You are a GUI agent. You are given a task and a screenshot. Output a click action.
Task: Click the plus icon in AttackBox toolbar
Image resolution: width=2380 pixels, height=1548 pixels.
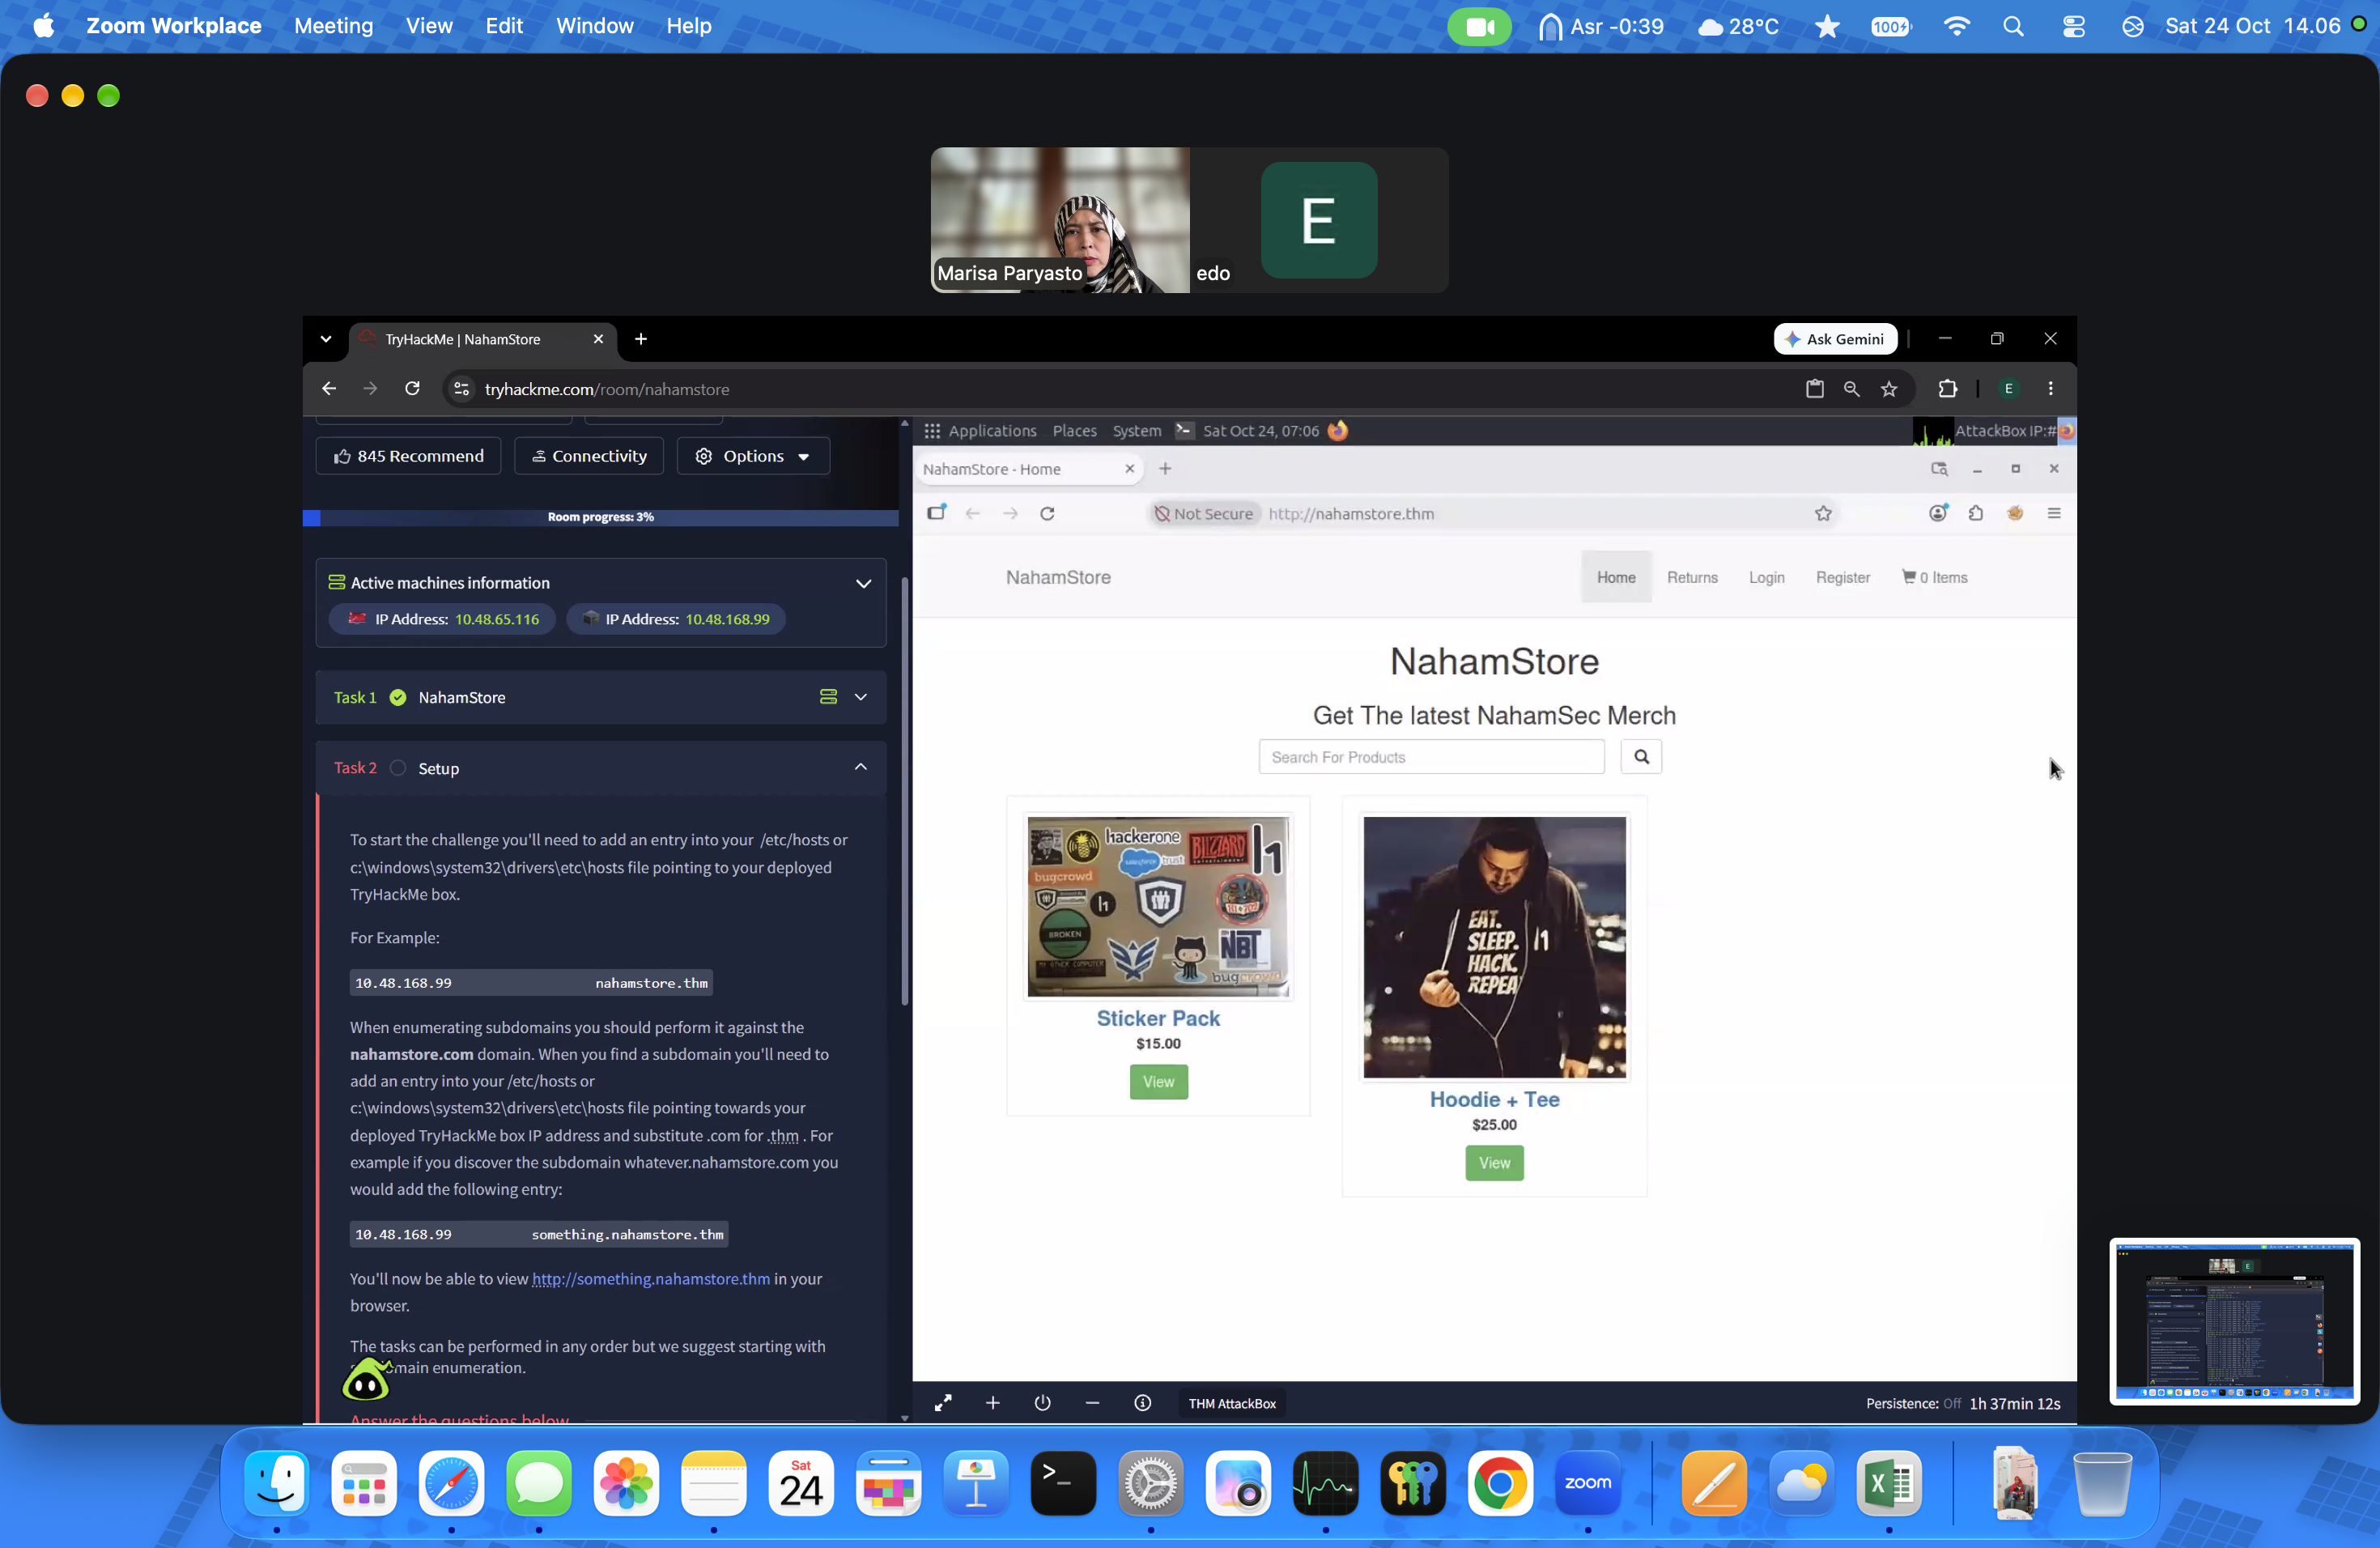coord(992,1402)
